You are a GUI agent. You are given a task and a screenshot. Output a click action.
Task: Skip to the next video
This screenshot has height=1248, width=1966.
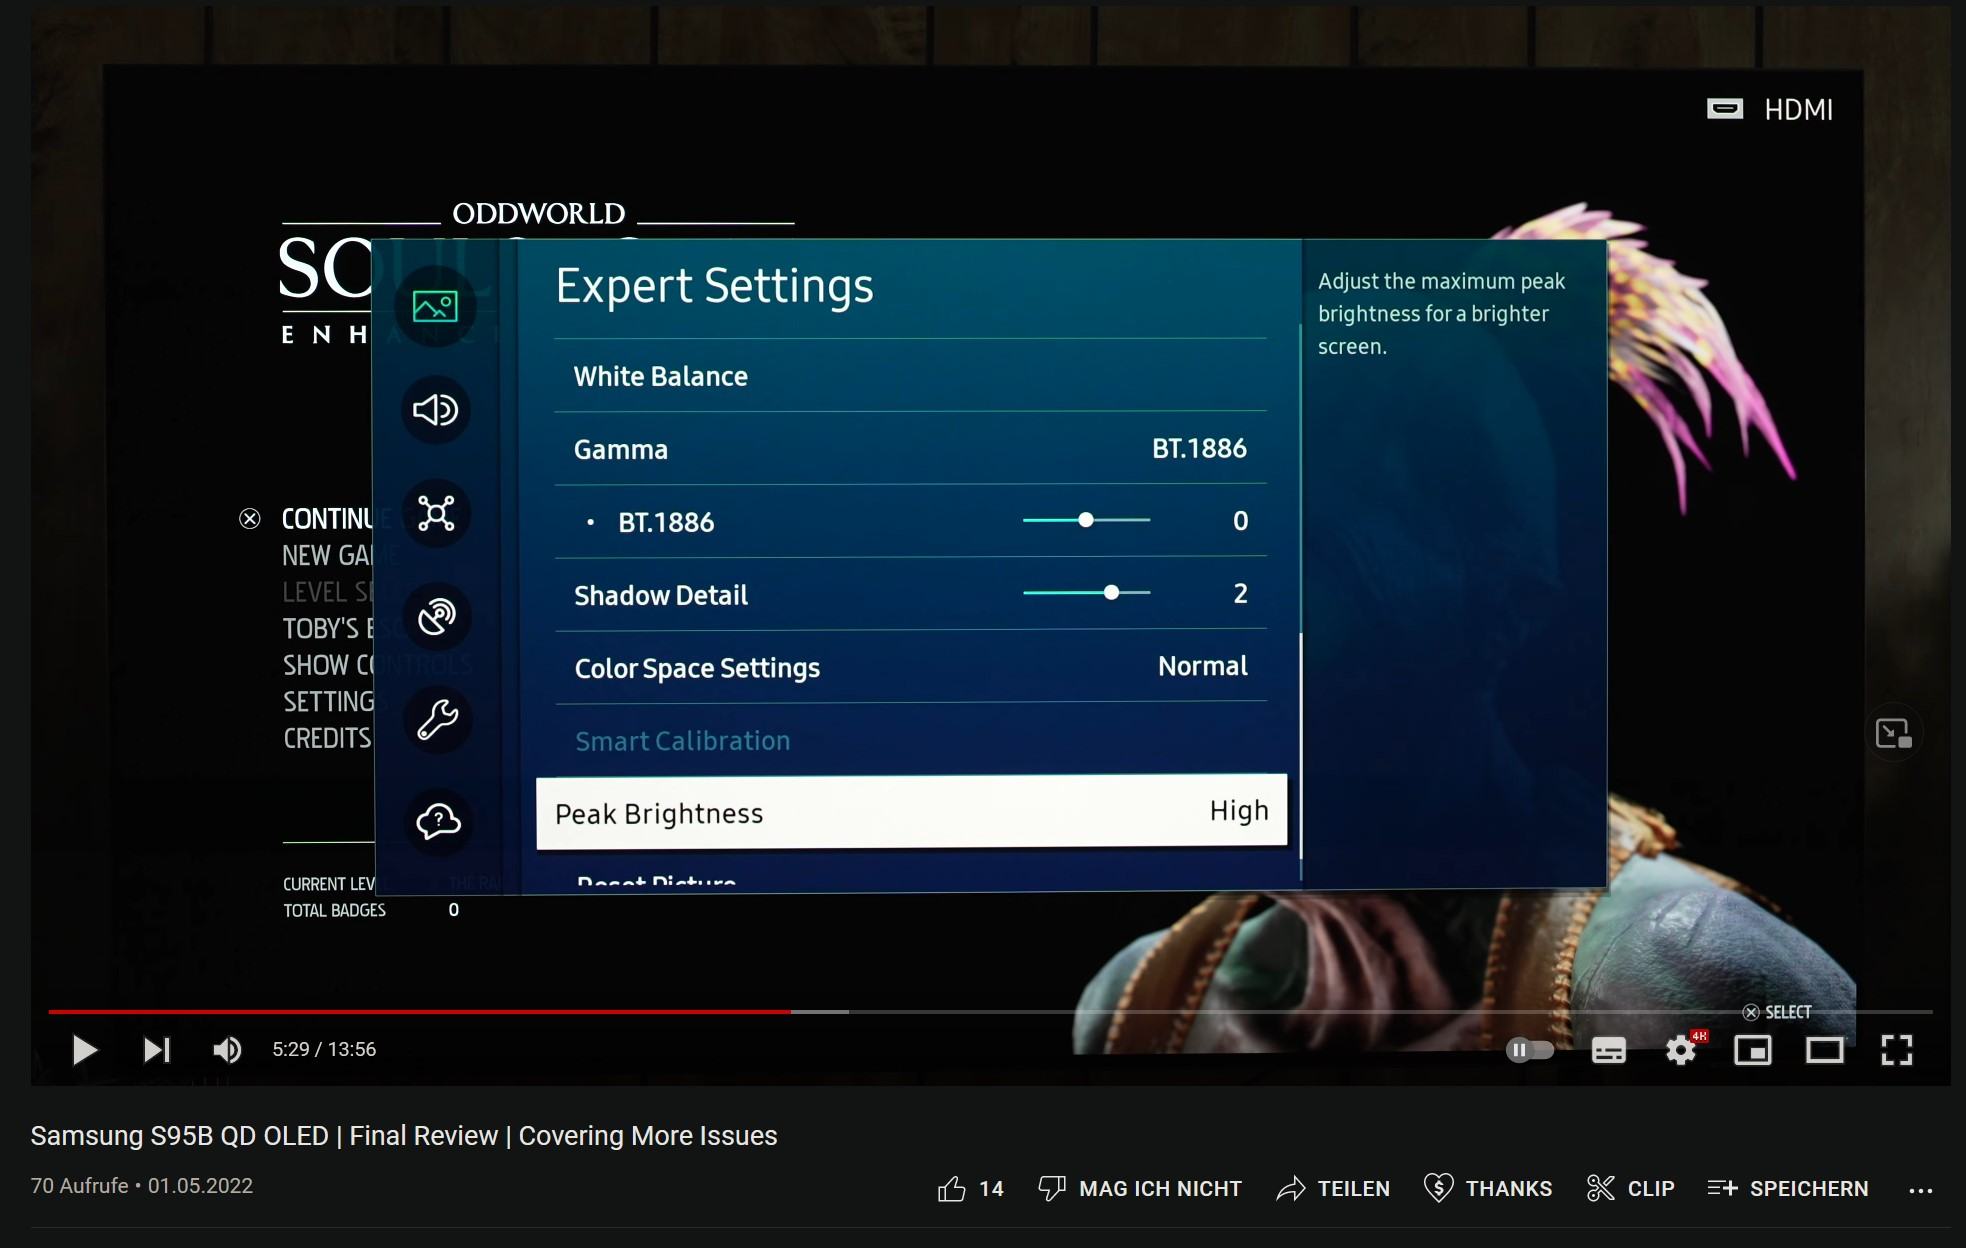point(157,1050)
